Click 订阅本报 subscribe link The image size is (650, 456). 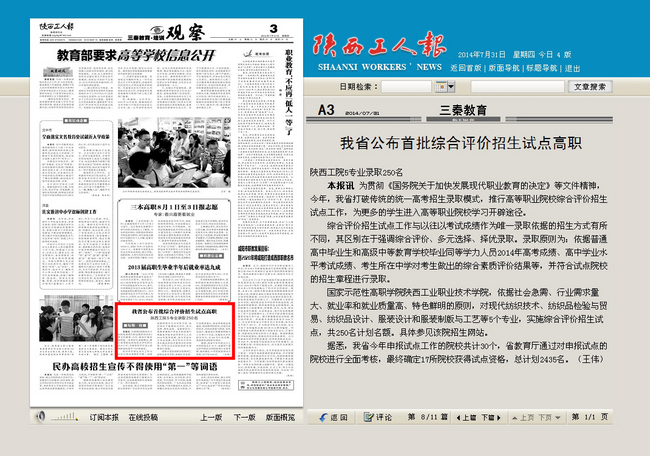pos(104,416)
